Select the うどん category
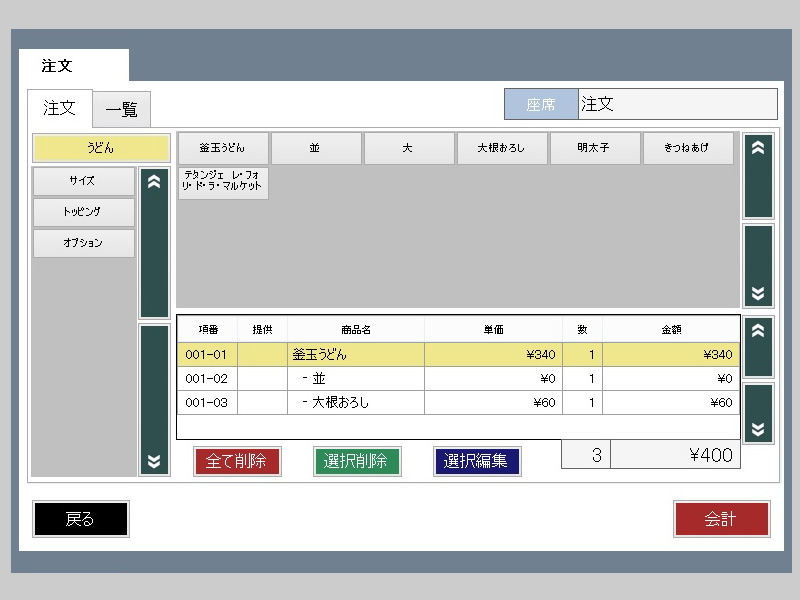Image resolution: width=800 pixels, height=600 pixels. pos(101,148)
